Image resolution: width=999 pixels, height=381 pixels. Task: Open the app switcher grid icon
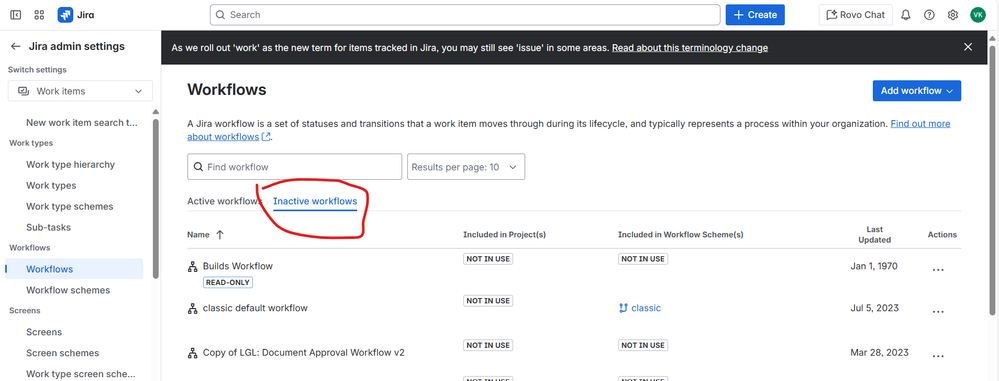click(x=39, y=15)
